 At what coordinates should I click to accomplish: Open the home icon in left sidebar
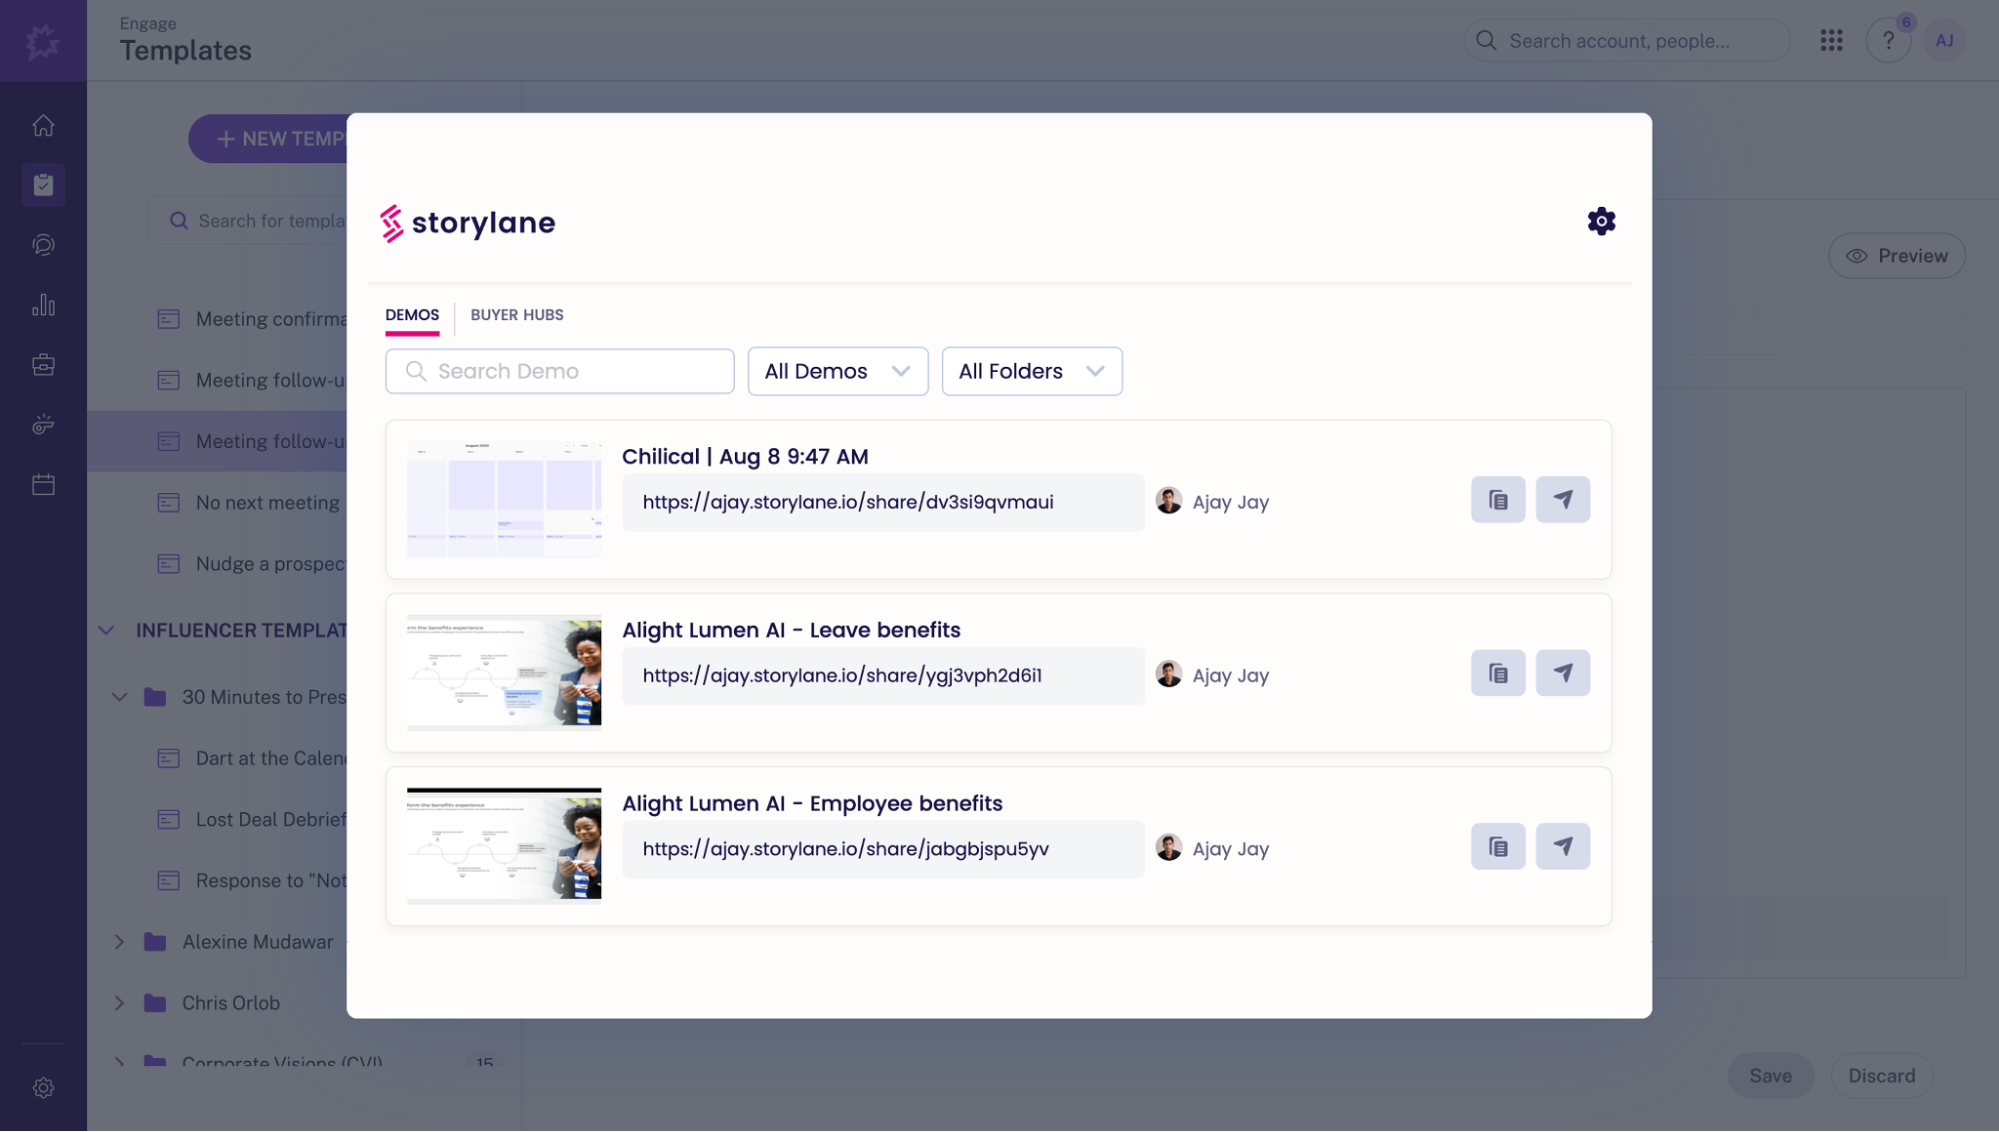[x=43, y=125]
